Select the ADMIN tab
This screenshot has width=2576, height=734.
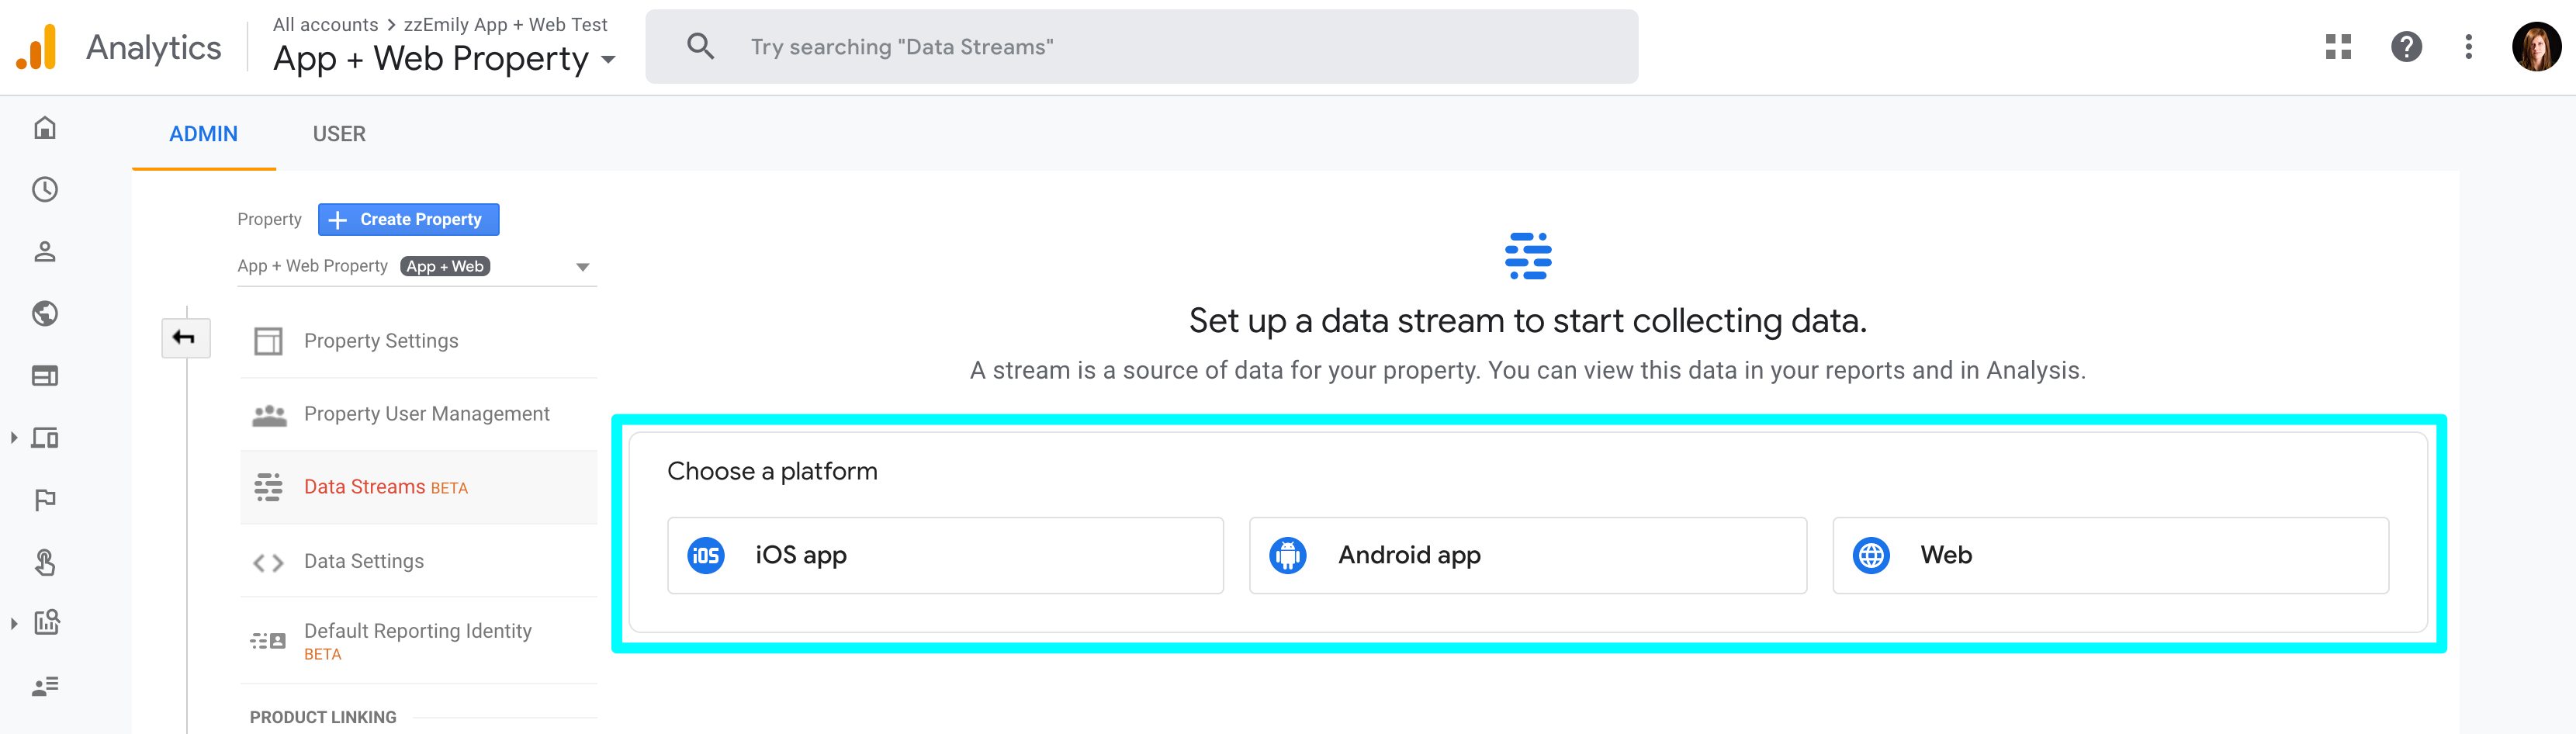[x=203, y=134]
